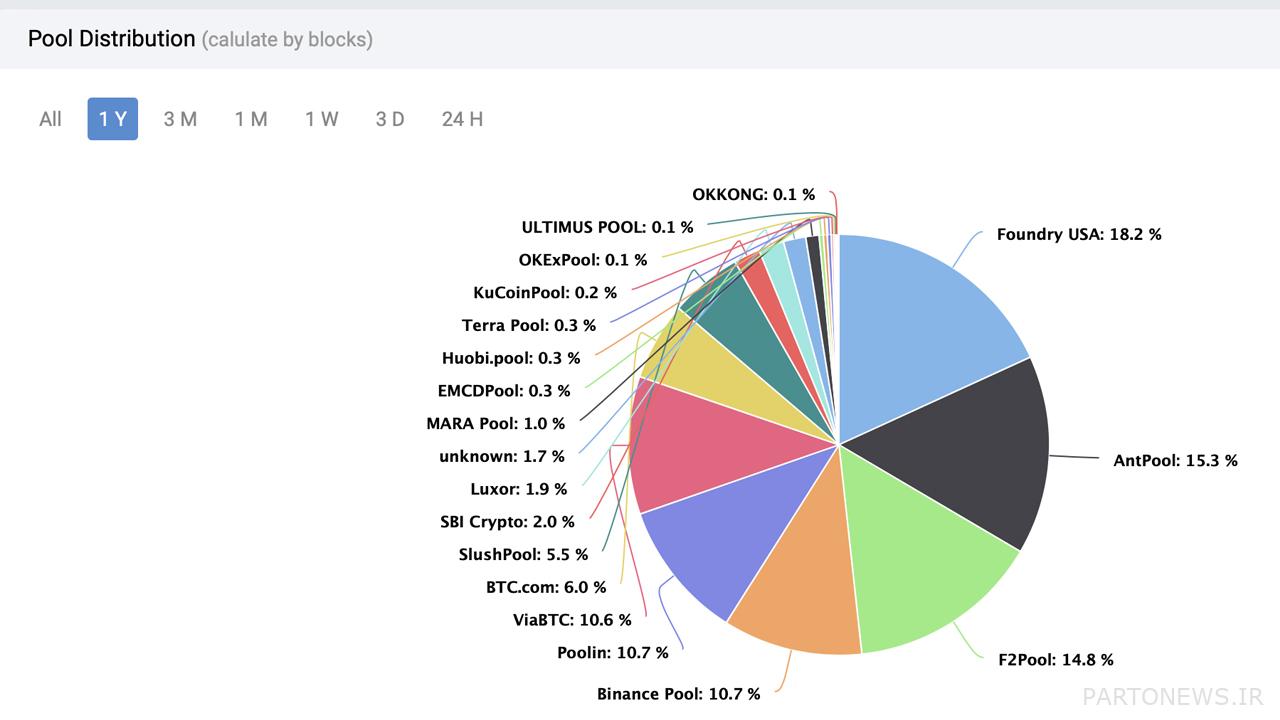The image size is (1280, 720).
Task: Click the 'unknown: 1.7 %' label
Action: tap(501, 456)
